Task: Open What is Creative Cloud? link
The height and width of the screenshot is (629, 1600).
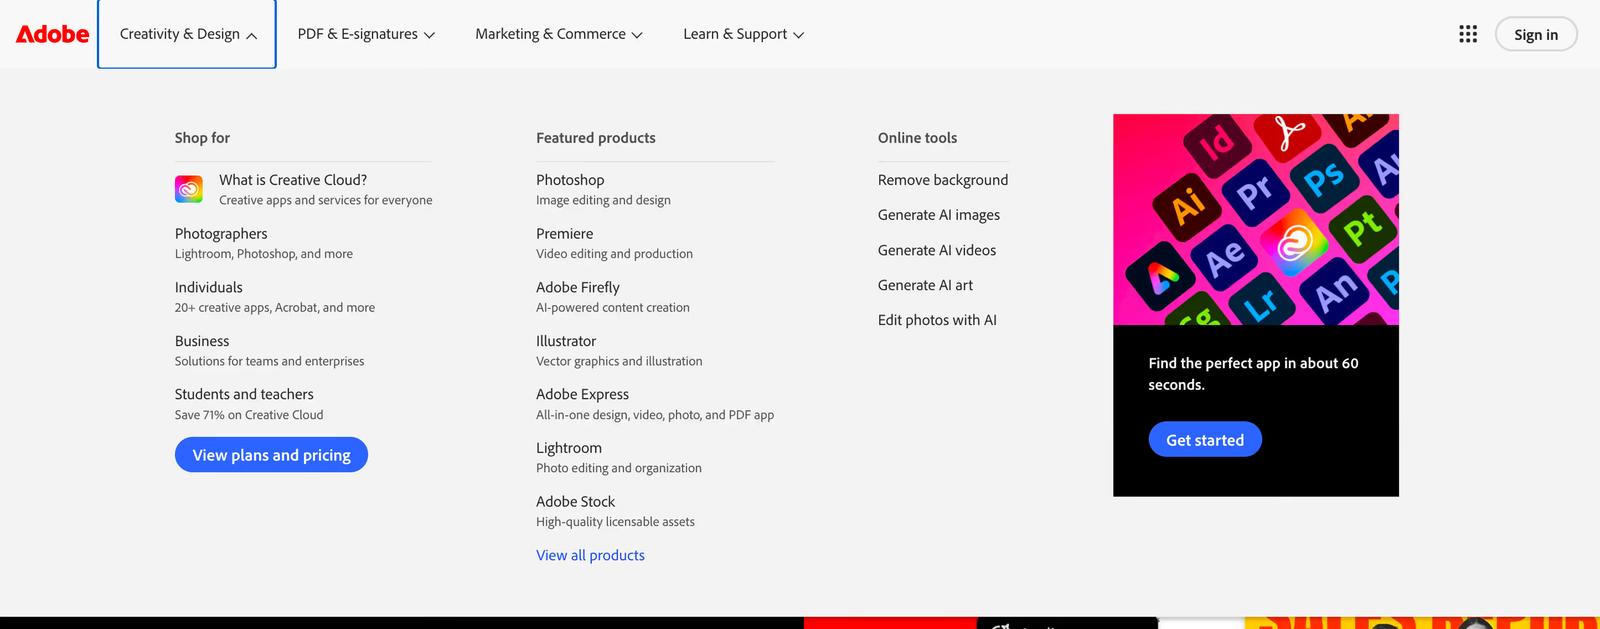Action: tap(293, 180)
